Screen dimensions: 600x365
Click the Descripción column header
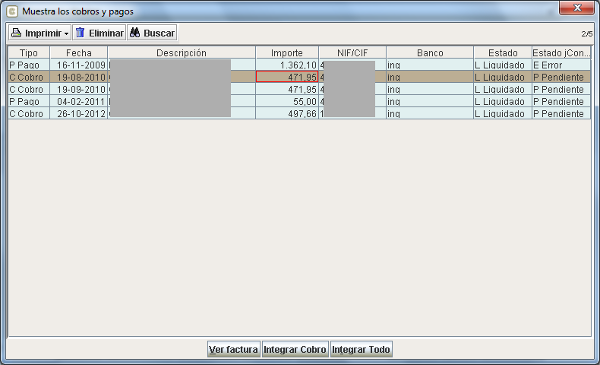click(181, 53)
